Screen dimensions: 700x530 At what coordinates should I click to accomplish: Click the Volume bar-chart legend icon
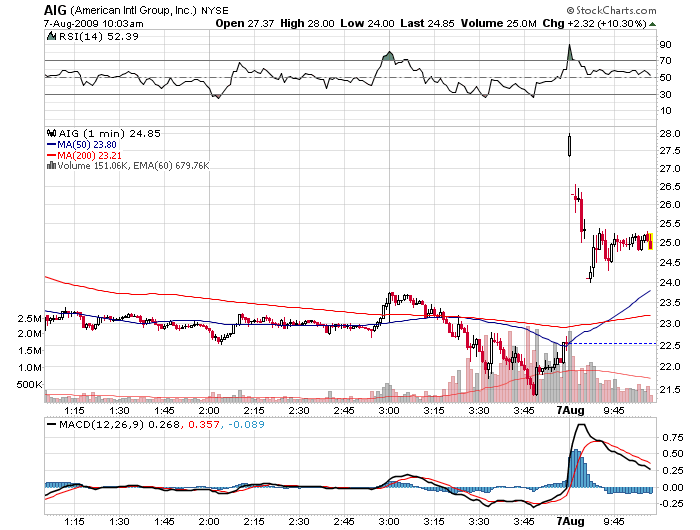pyautogui.click(x=51, y=166)
